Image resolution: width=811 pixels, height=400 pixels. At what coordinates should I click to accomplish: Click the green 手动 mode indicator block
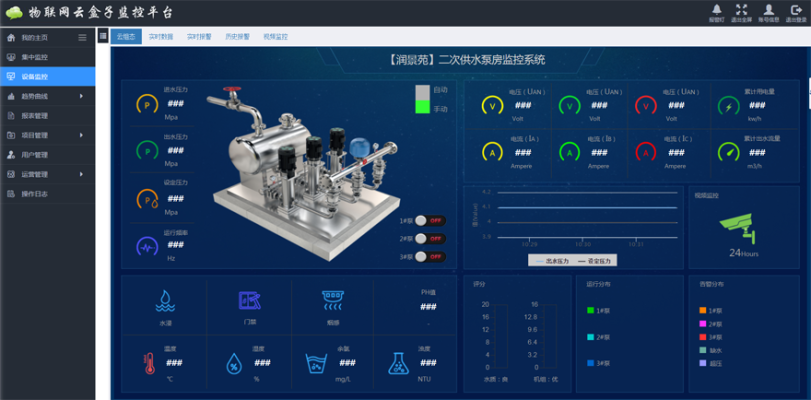[422, 108]
